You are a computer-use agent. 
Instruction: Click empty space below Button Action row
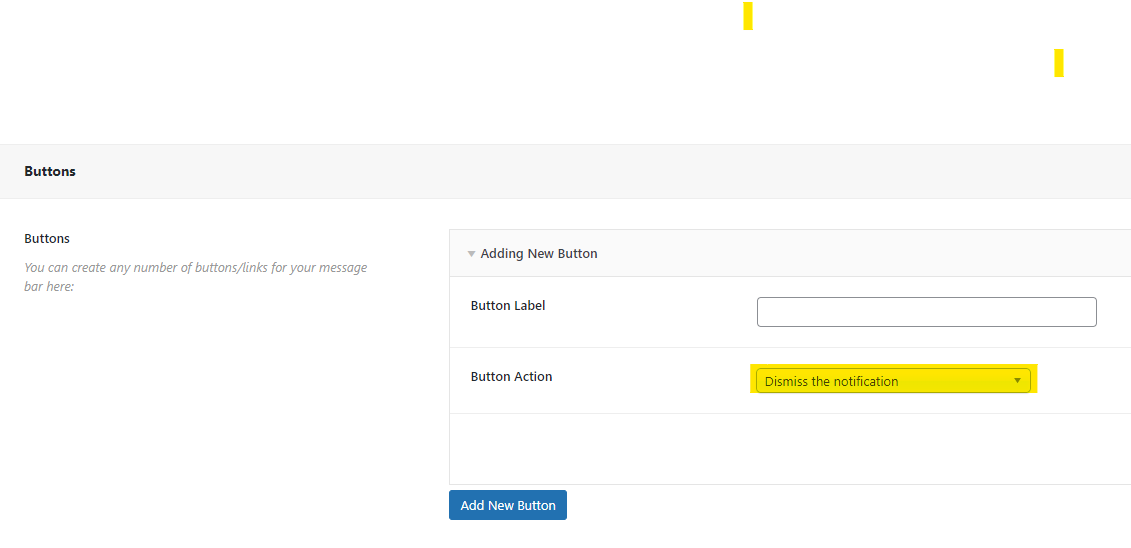pos(790,448)
